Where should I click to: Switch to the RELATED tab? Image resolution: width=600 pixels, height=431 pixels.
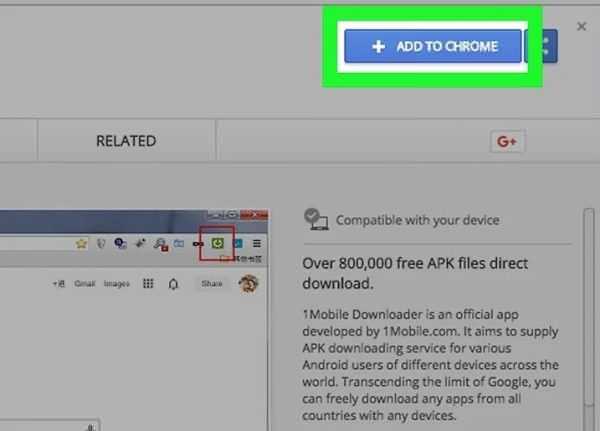[x=126, y=141]
